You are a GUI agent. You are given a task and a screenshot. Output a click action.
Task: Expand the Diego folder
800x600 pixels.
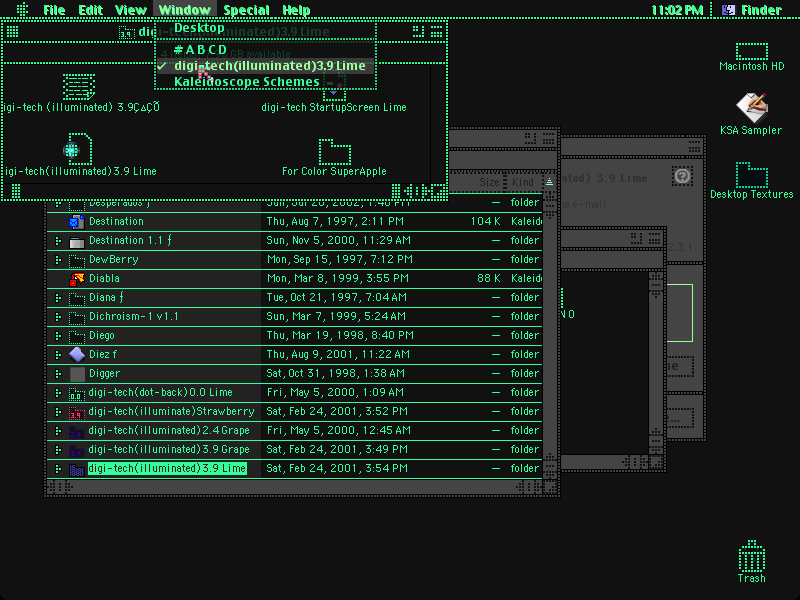point(58,336)
